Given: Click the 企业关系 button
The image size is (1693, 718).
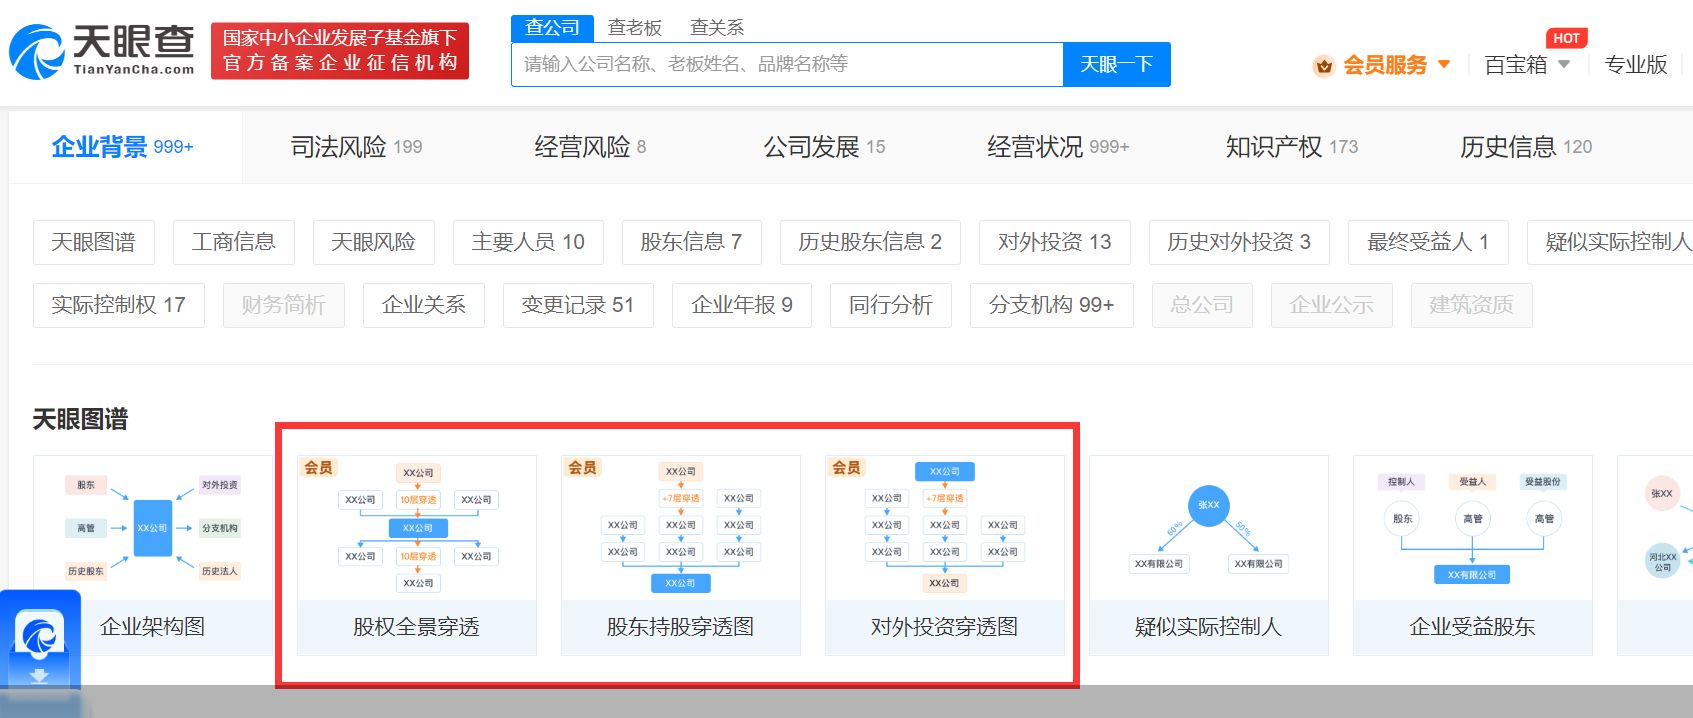Looking at the screenshot, I should point(424,305).
